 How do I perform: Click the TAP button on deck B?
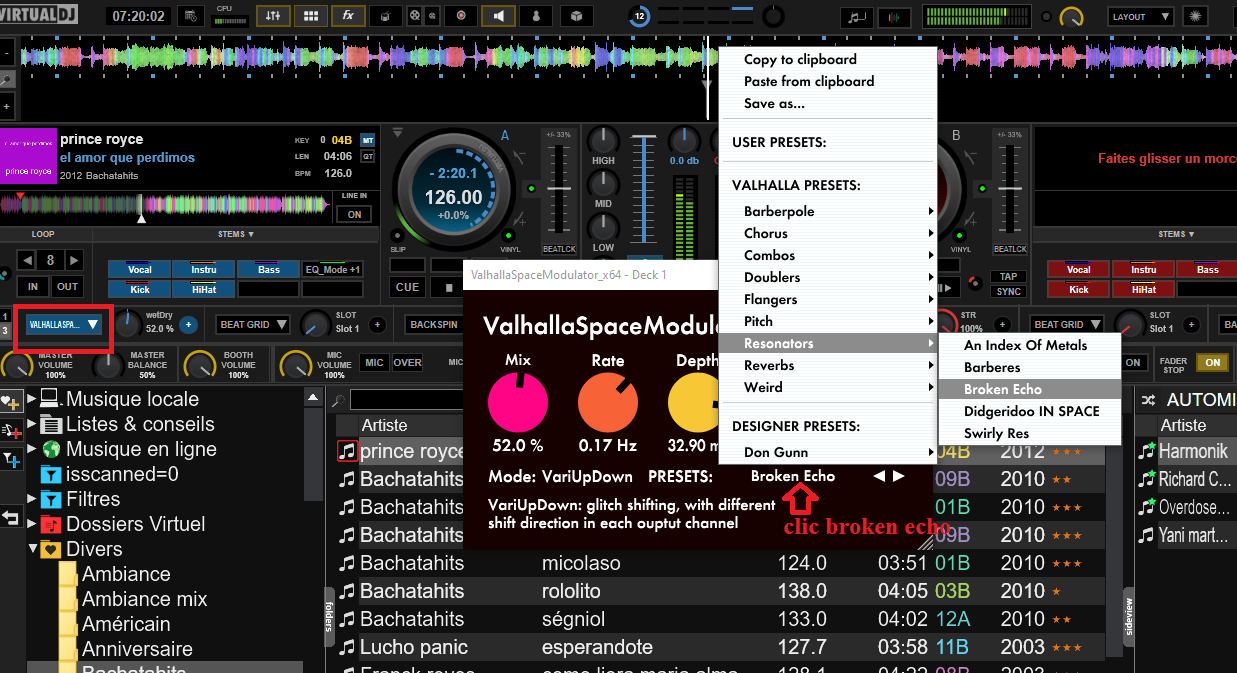coord(1008,277)
